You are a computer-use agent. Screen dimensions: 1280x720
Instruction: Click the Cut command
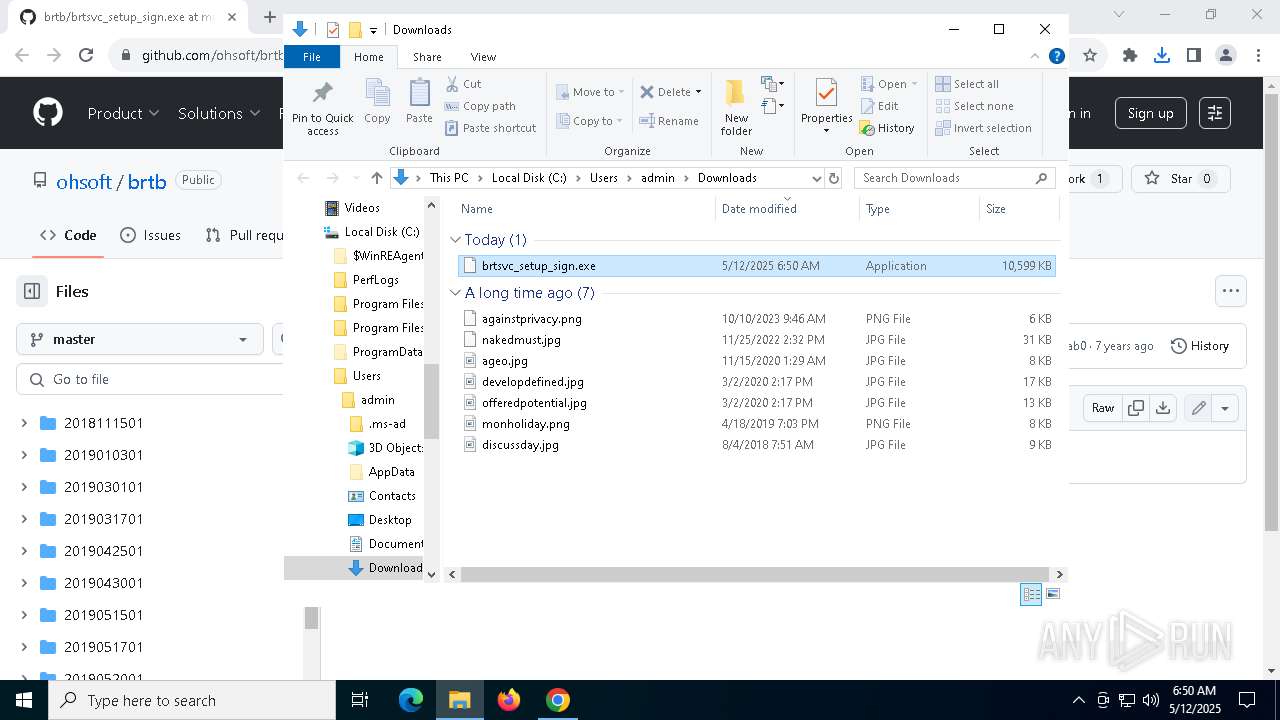463,84
